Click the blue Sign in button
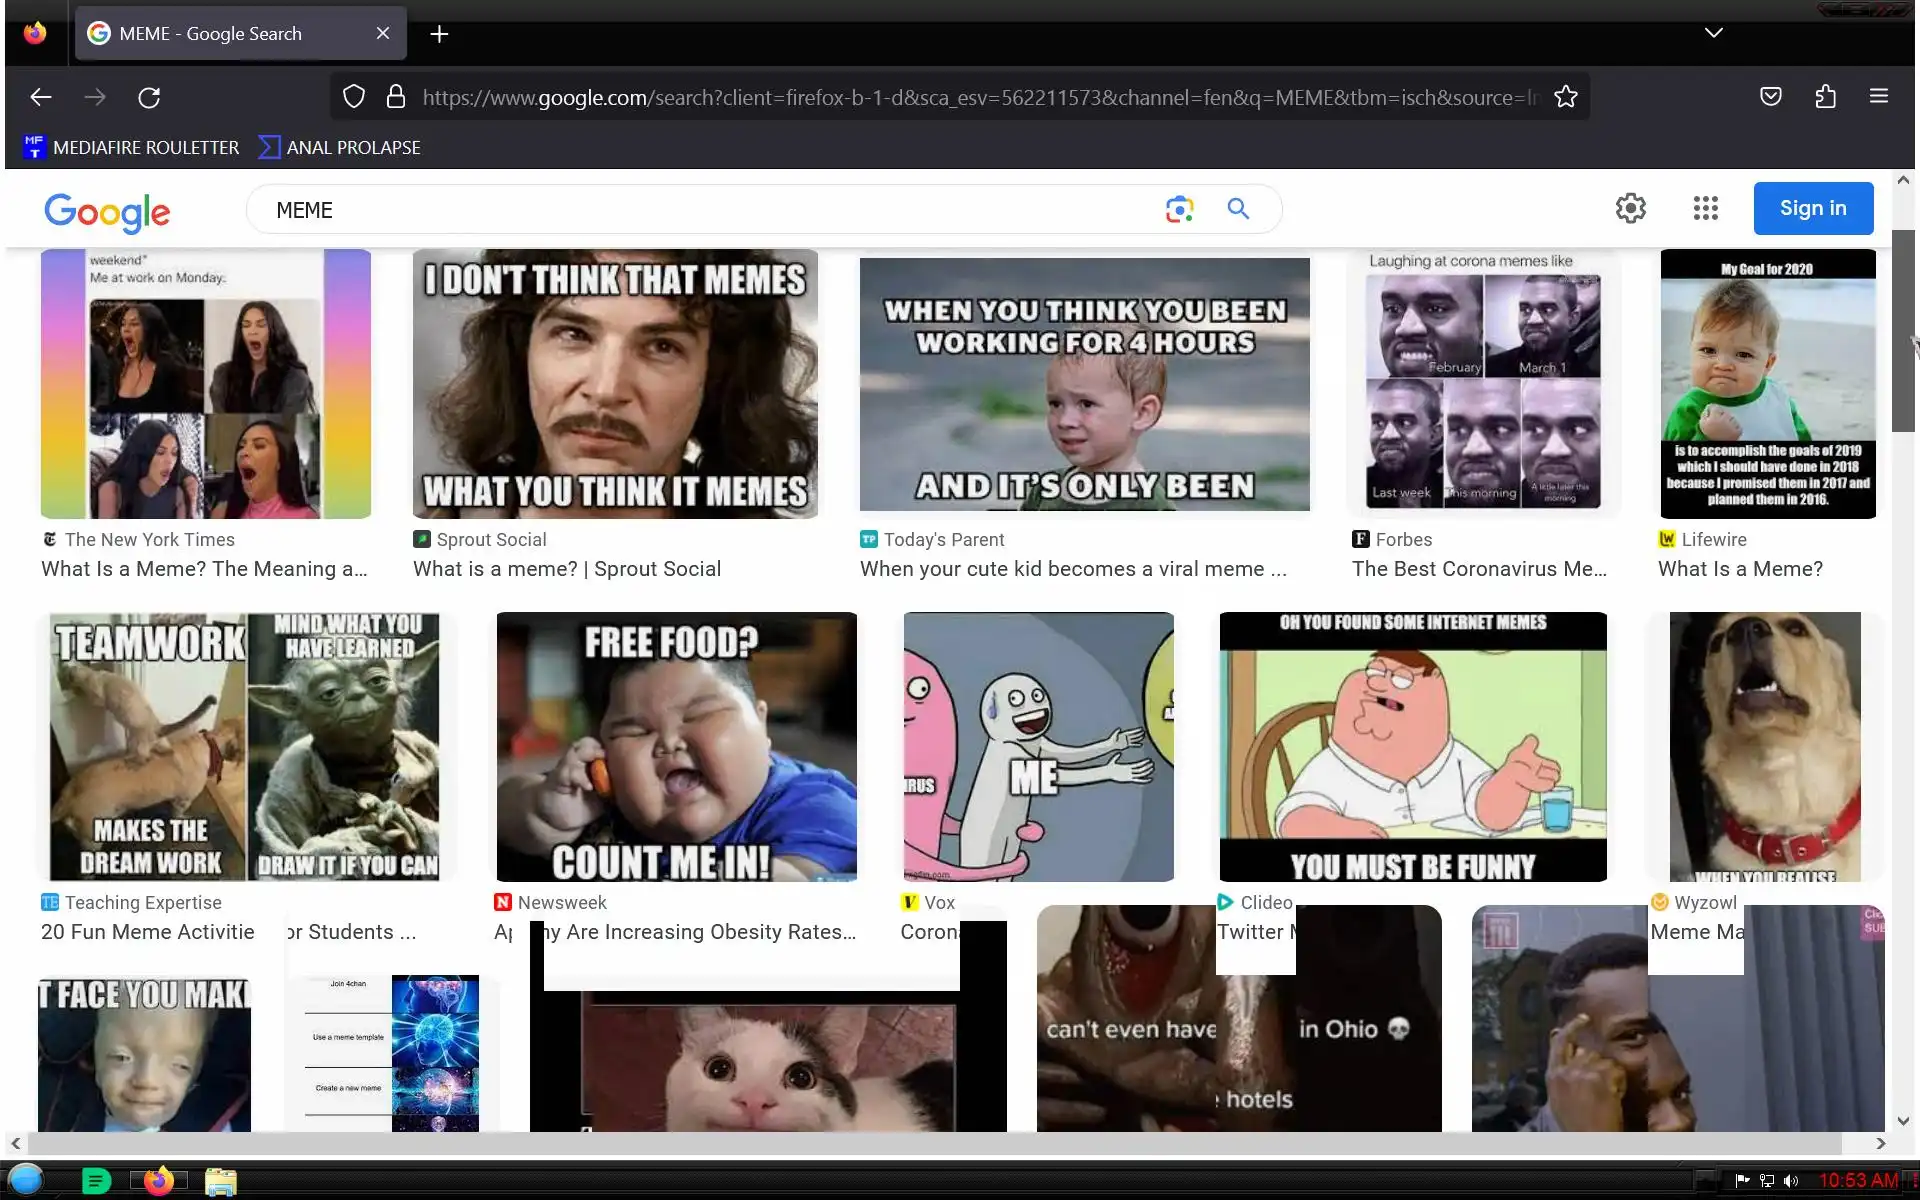 coord(1812,208)
